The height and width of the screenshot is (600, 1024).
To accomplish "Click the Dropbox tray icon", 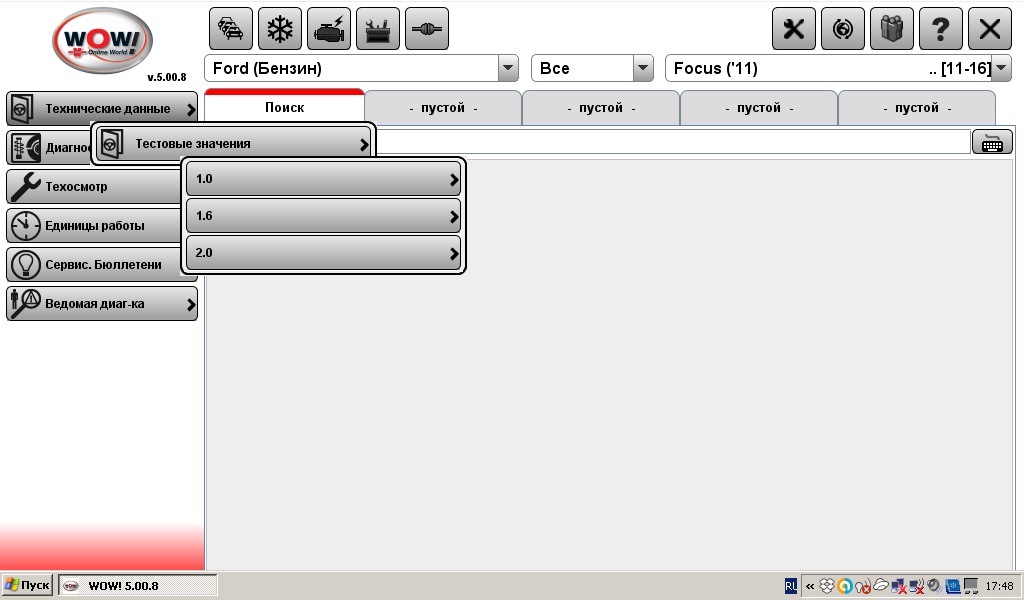I will 827,586.
